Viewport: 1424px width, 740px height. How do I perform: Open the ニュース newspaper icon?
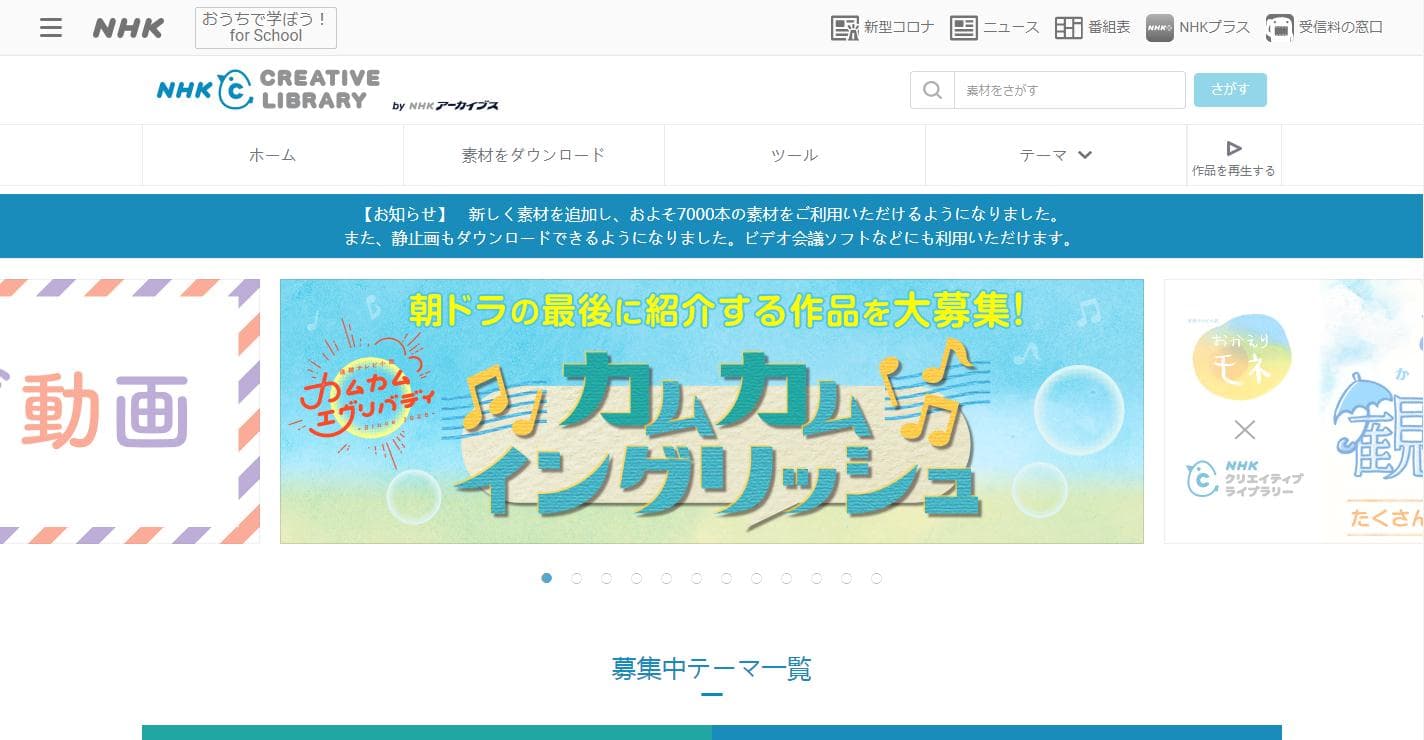click(963, 28)
